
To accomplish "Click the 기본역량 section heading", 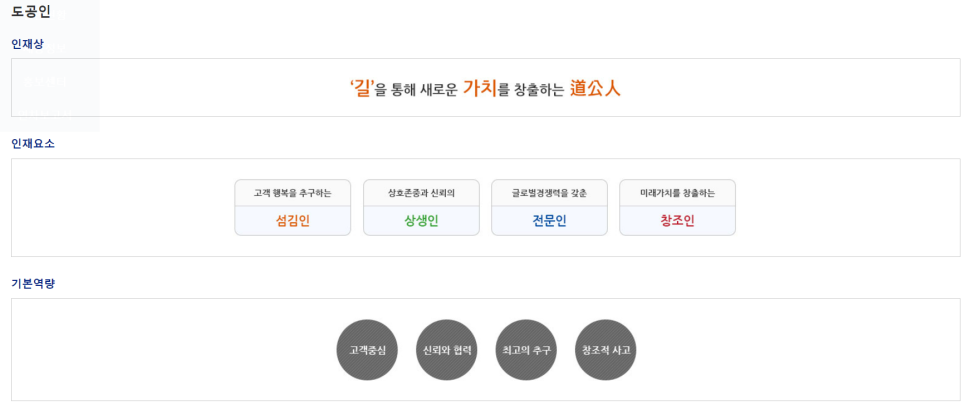I will (33, 284).
